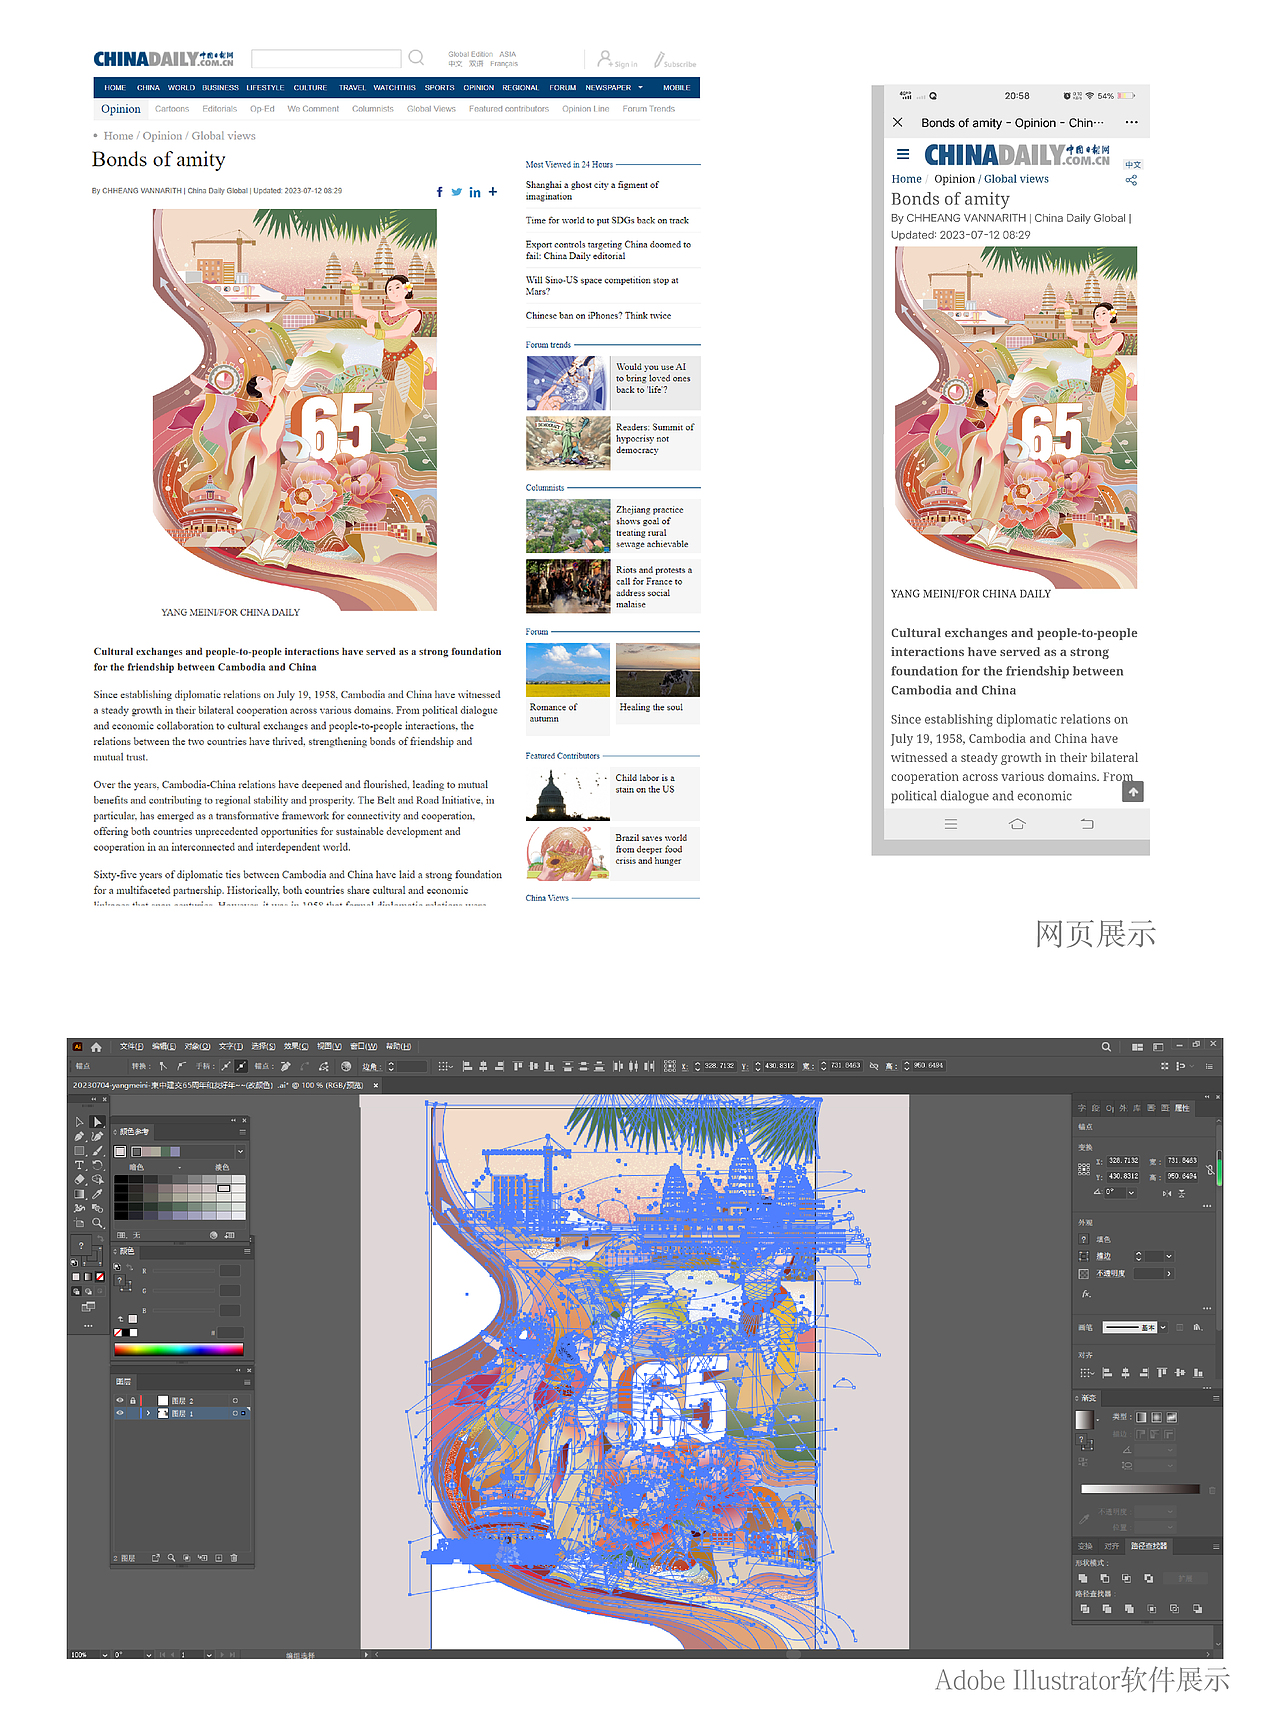Open 'Shanghai a ghost city' article link
The image size is (1280, 1721).
point(592,190)
